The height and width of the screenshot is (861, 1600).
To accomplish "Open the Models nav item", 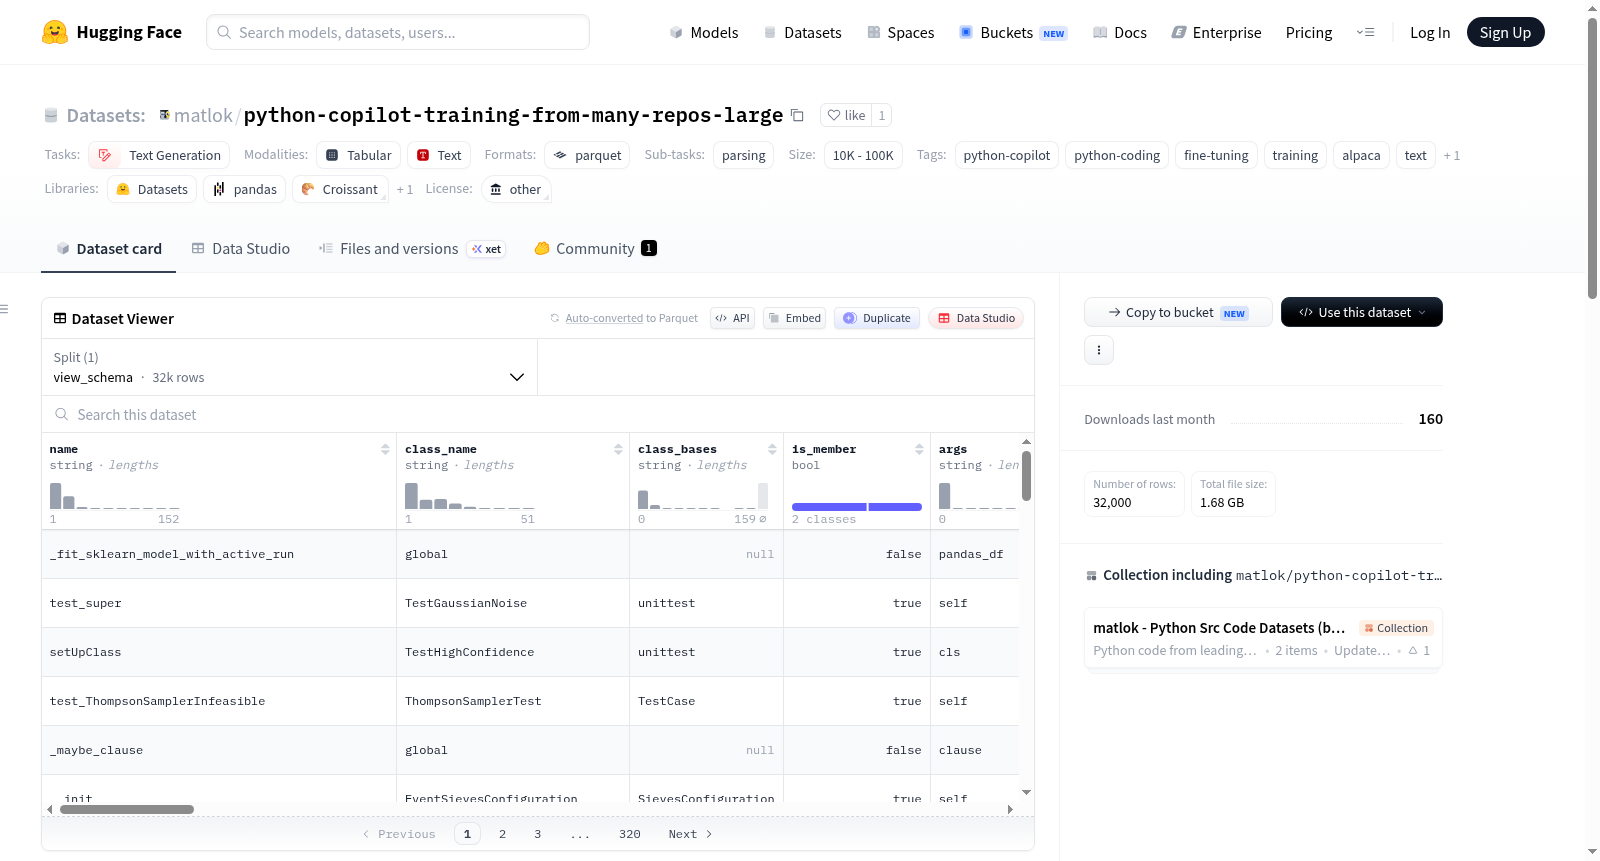I will click(x=704, y=32).
